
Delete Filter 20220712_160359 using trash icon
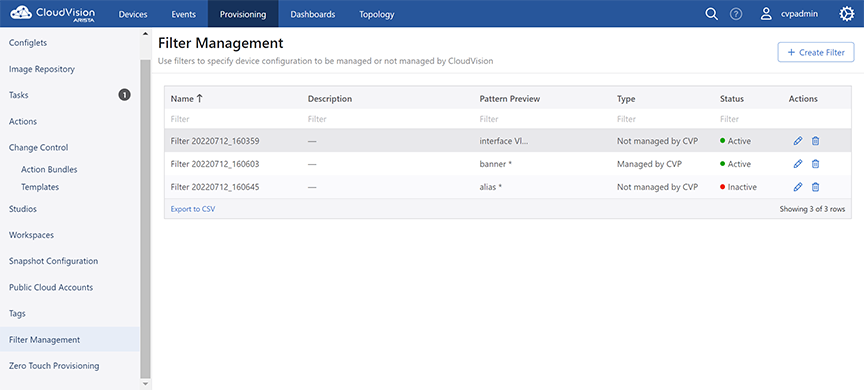(x=816, y=141)
